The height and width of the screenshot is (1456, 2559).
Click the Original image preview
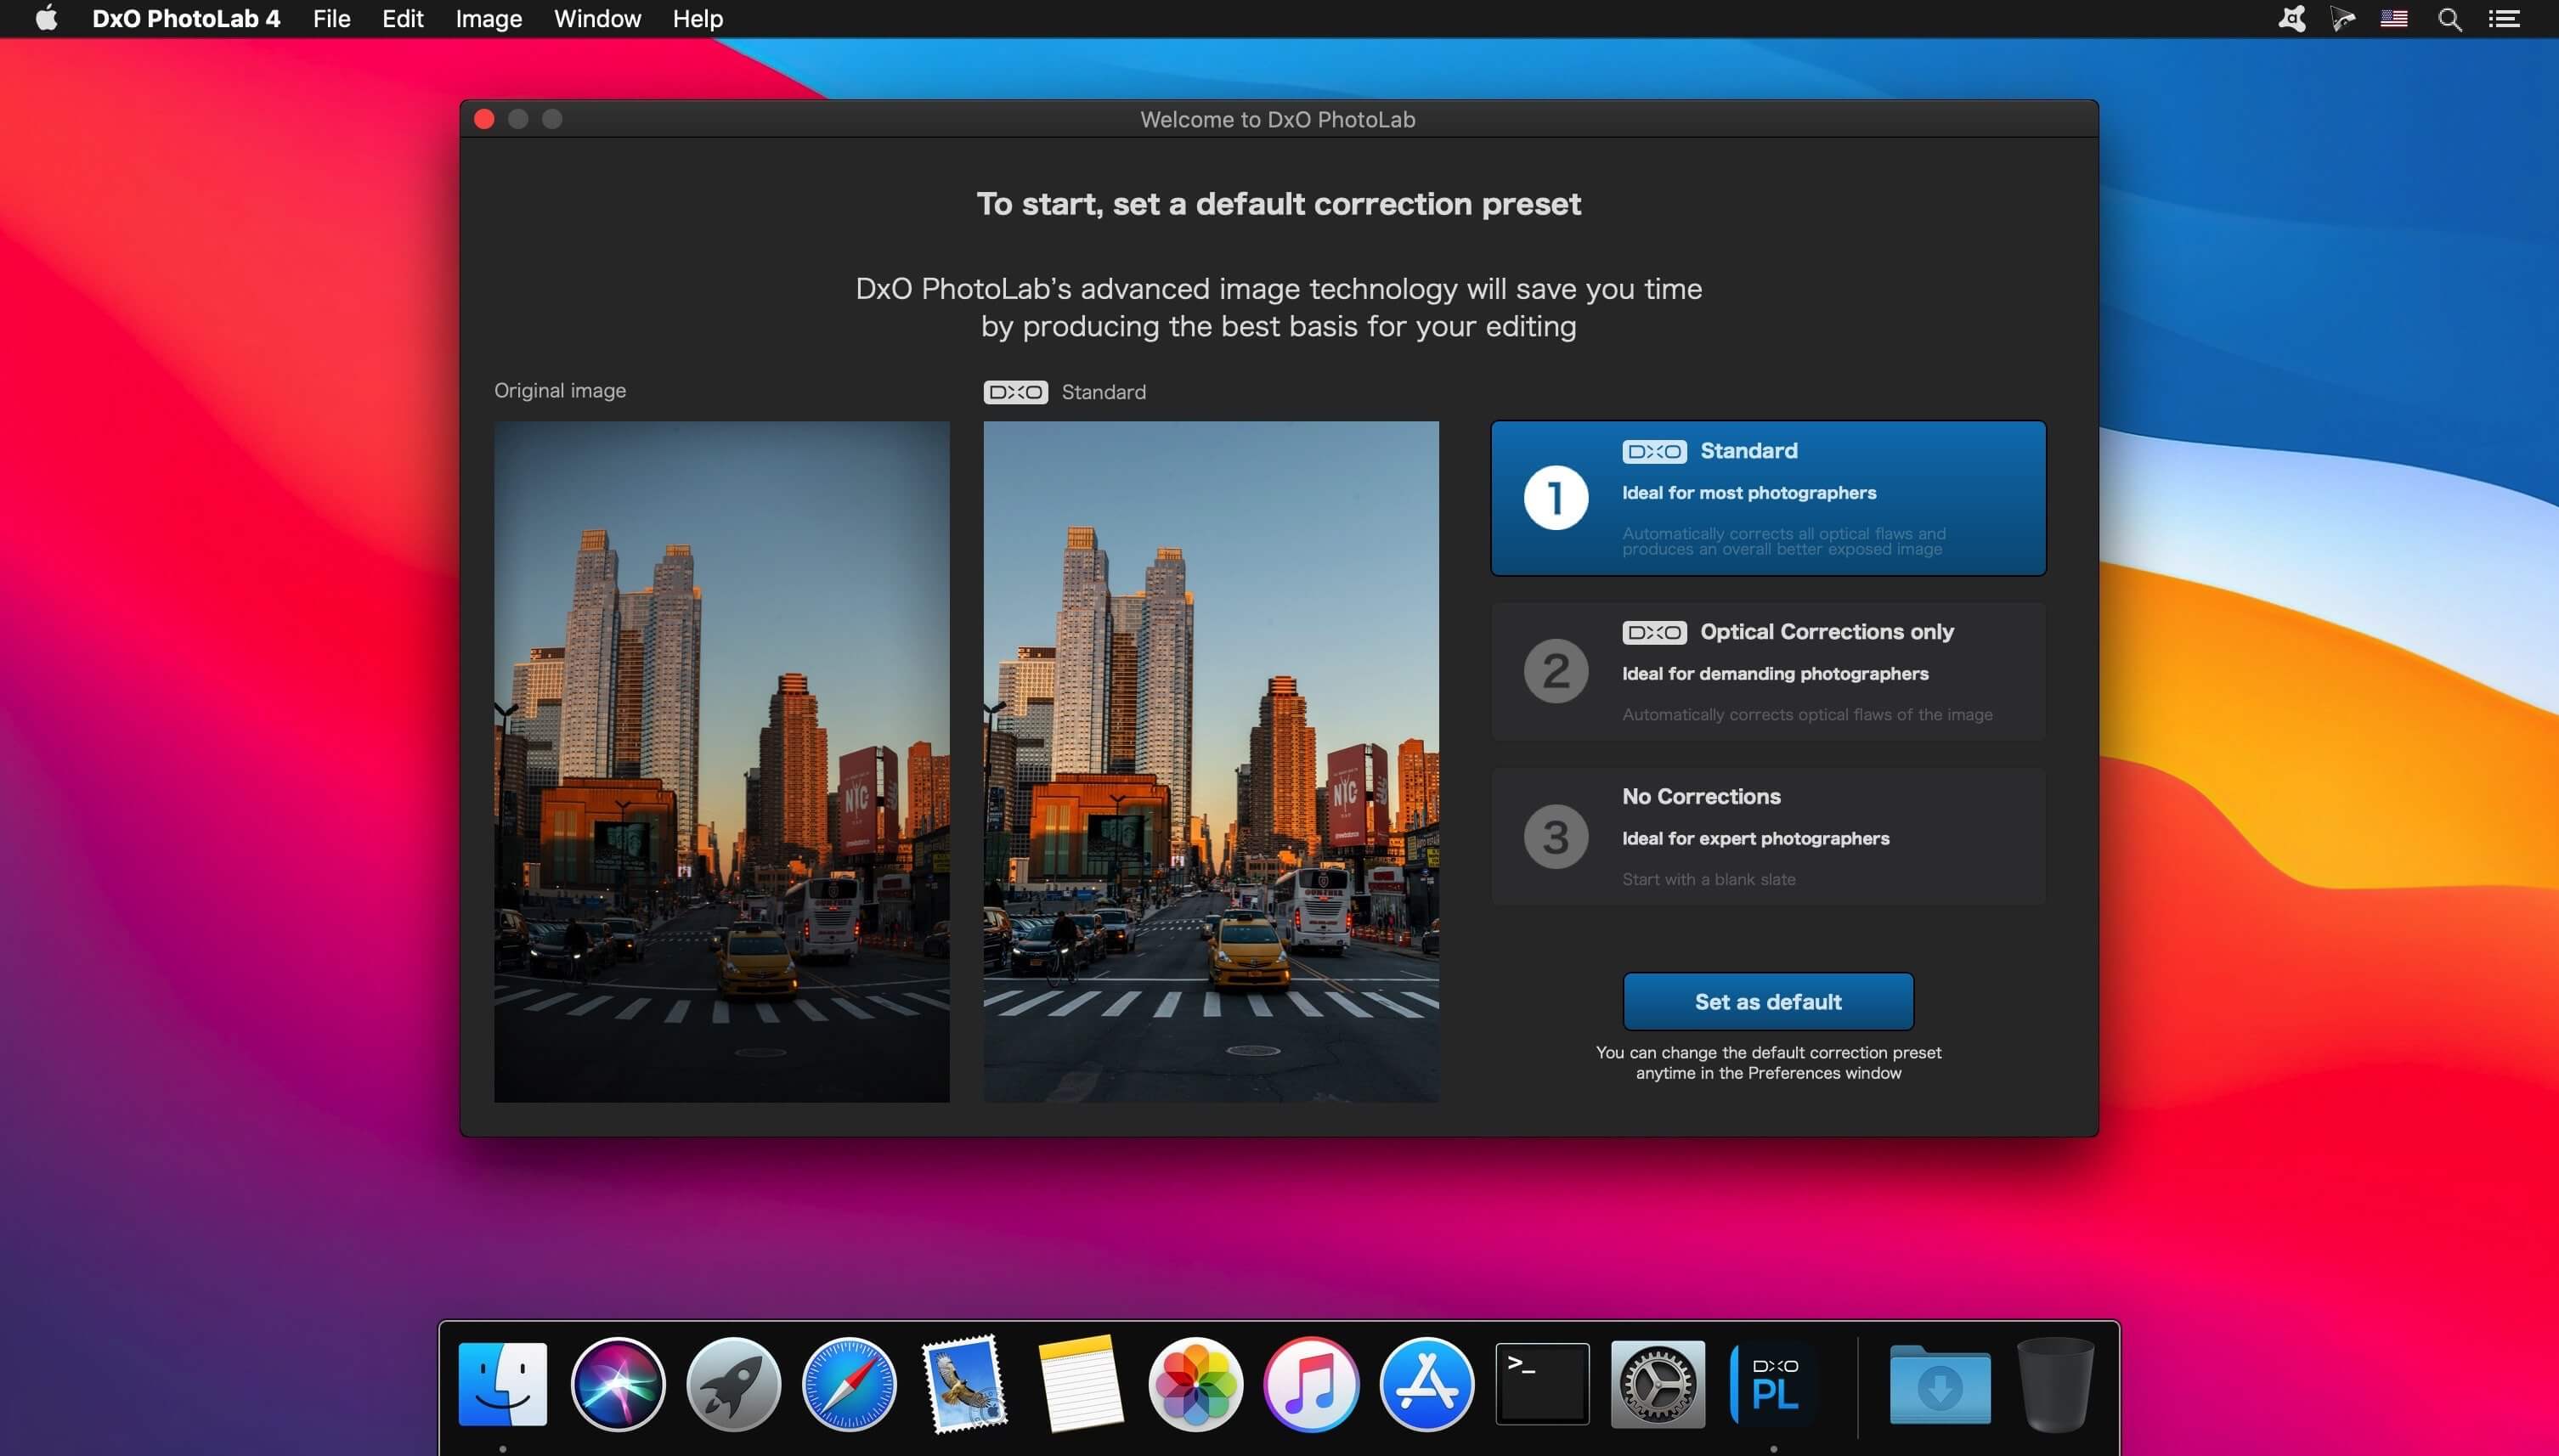tap(721, 762)
